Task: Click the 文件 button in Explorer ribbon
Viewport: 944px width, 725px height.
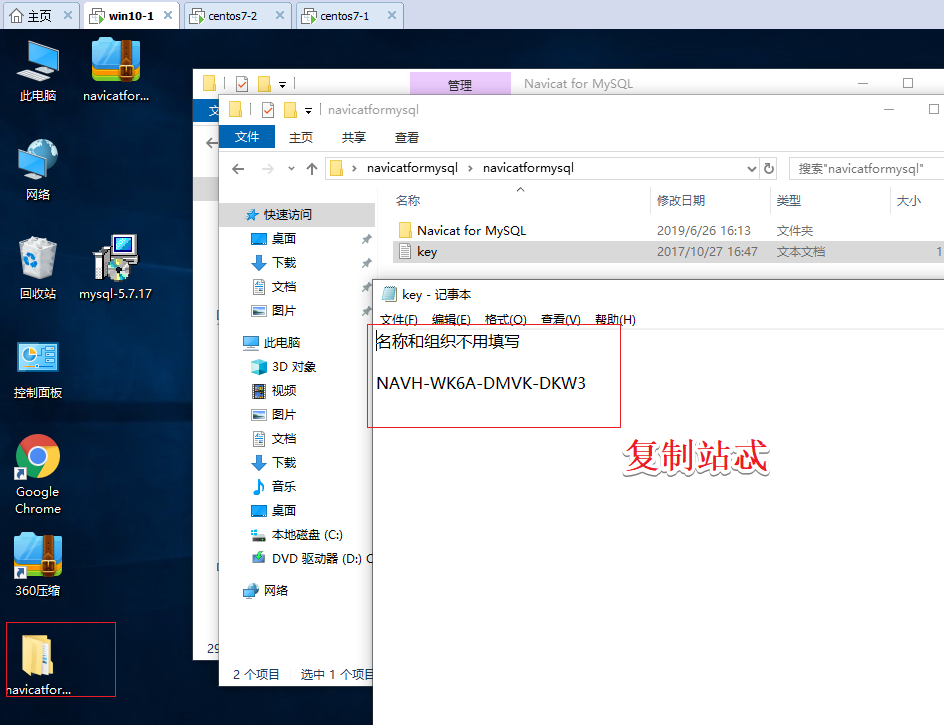Action: 247,137
